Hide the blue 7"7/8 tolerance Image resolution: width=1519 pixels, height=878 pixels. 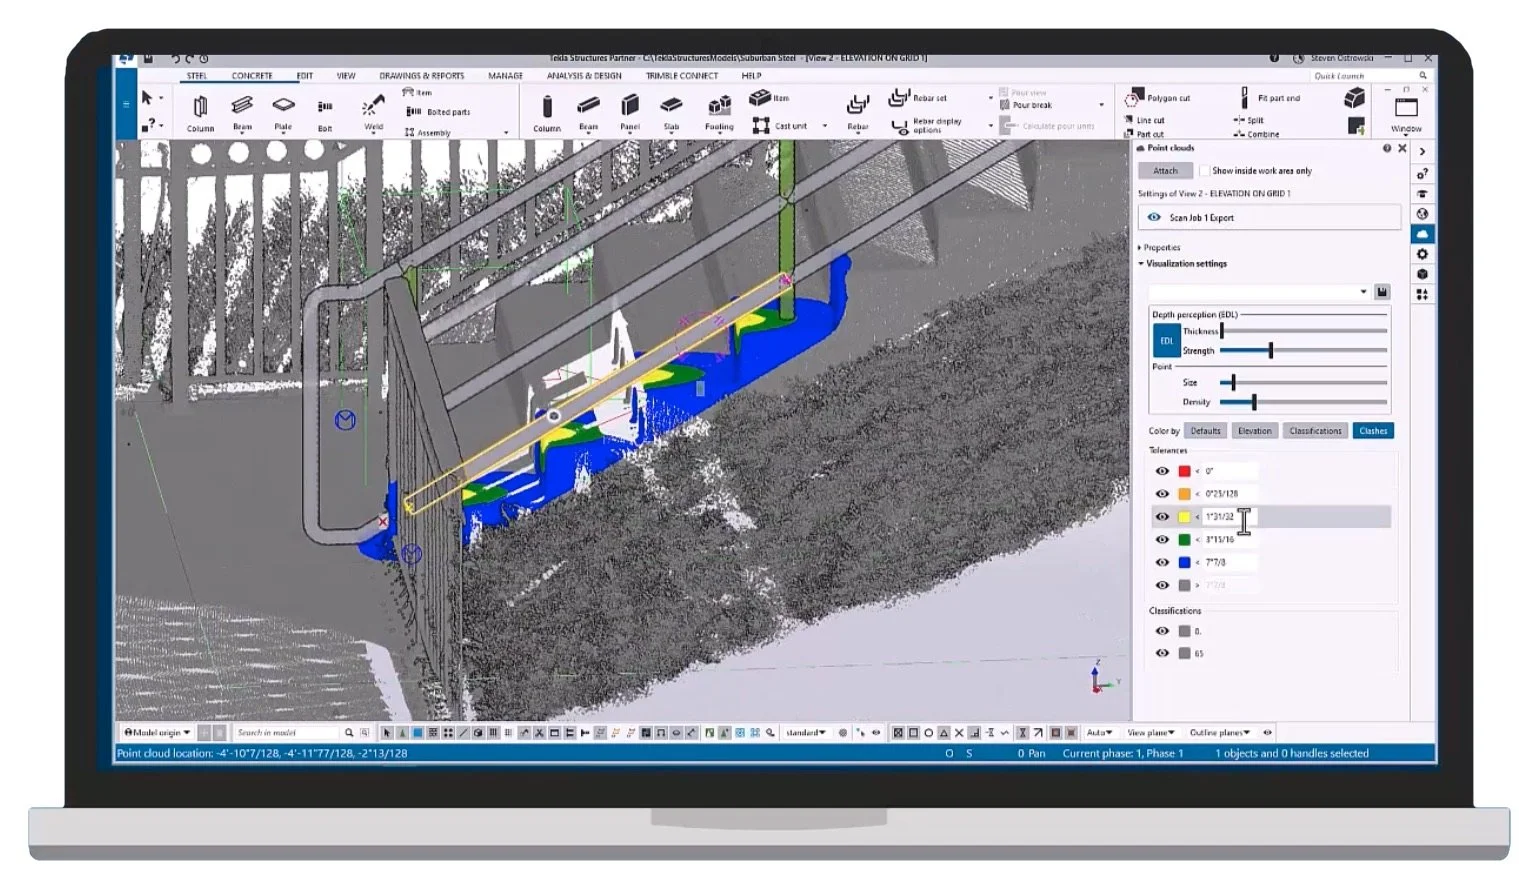pos(1162,563)
